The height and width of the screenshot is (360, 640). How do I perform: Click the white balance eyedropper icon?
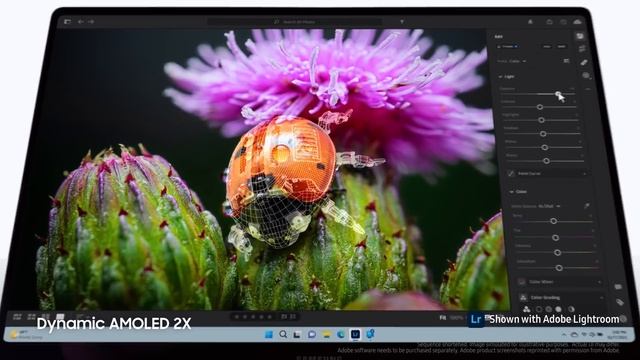(x=587, y=206)
